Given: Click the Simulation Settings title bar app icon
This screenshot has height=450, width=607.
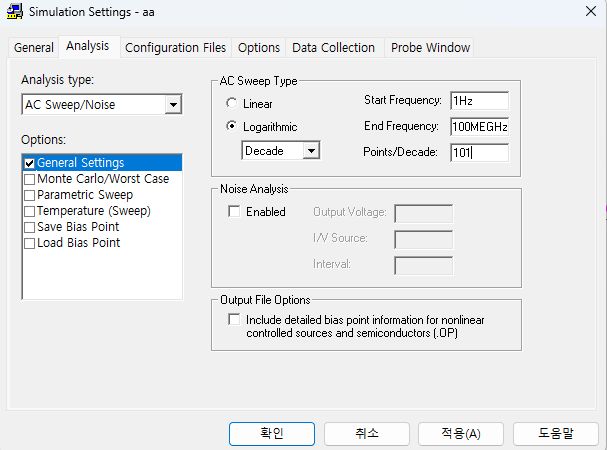Looking at the screenshot, I should point(15,11).
